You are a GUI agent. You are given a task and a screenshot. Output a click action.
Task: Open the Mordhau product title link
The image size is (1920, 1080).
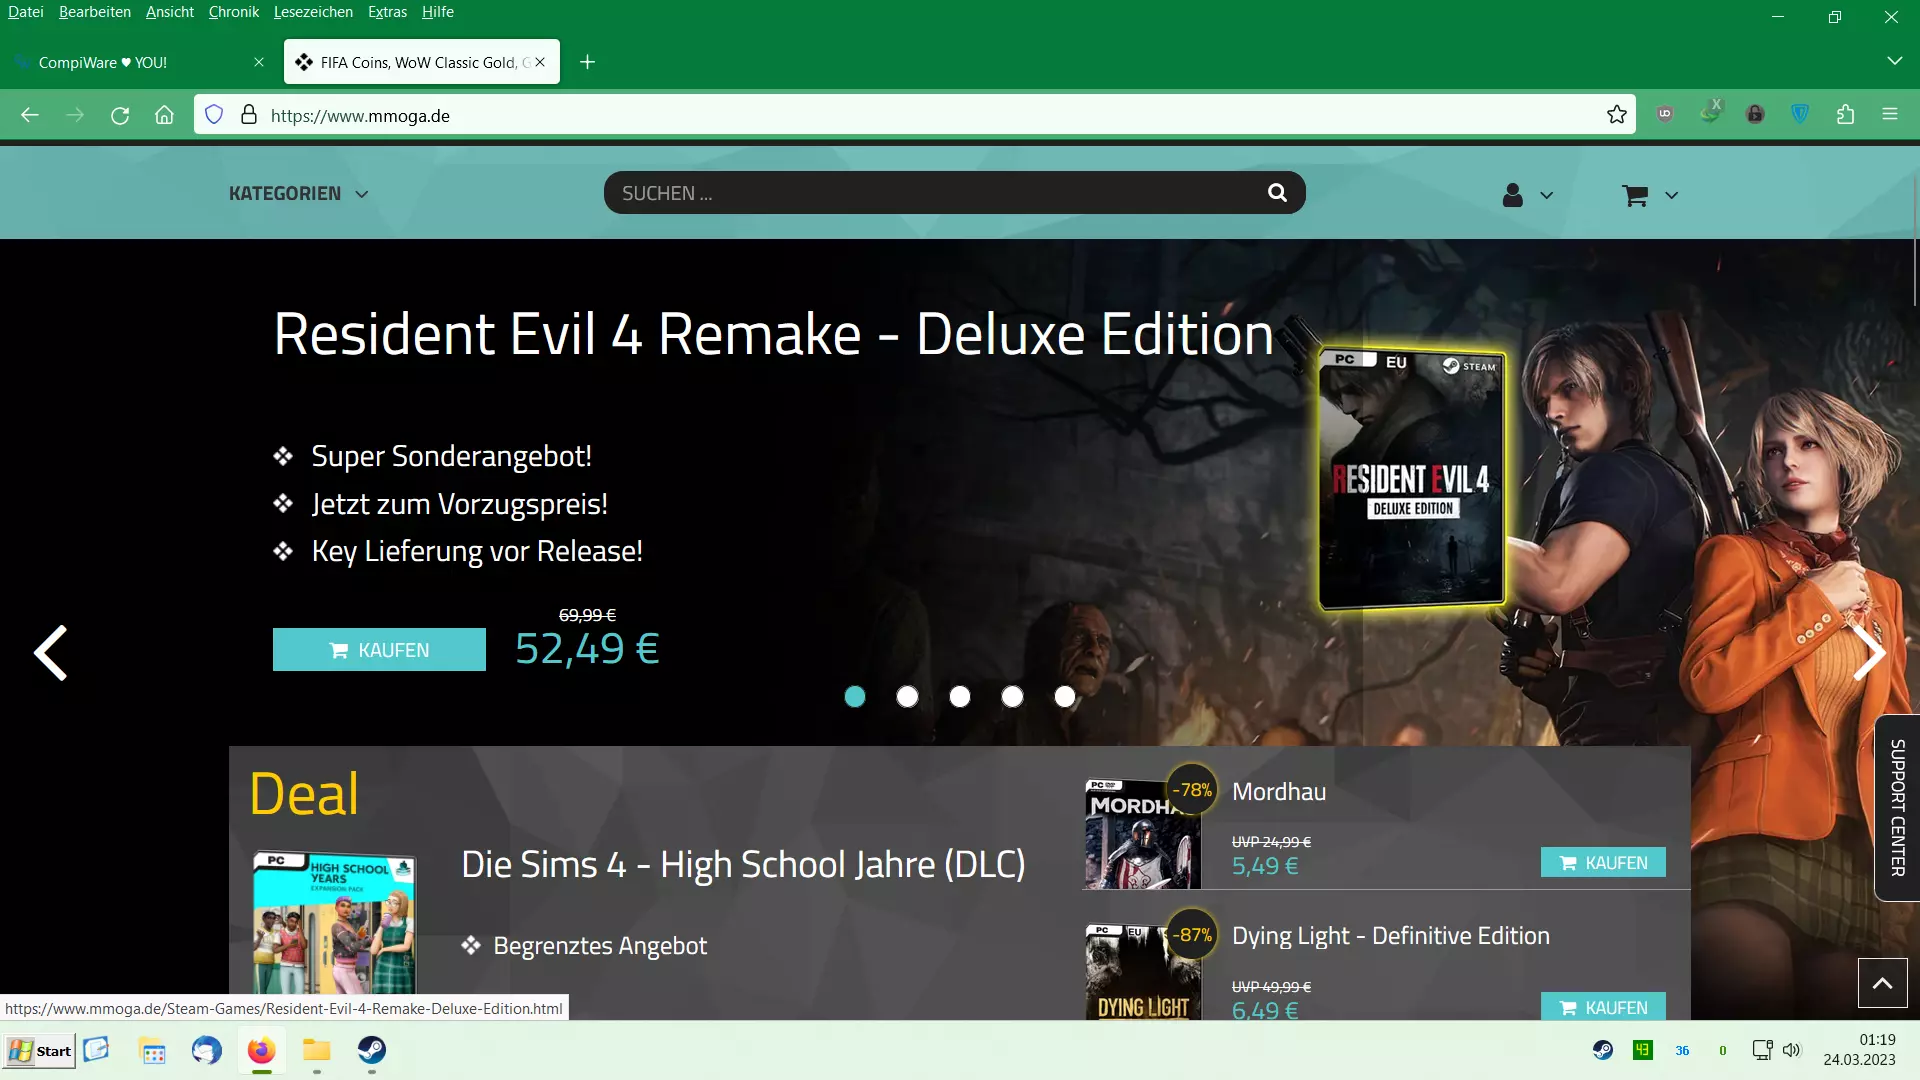(1279, 792)
